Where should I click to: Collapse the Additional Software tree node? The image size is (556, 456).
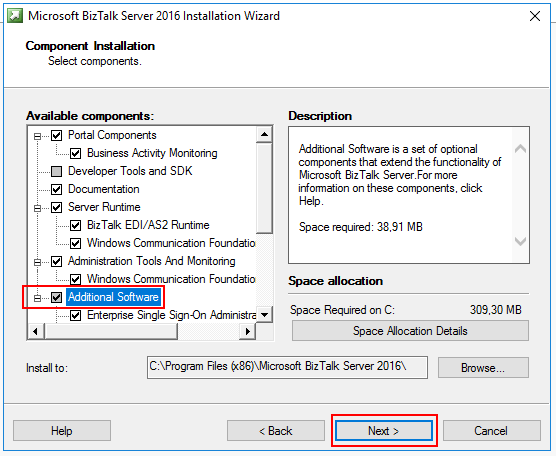37,298
